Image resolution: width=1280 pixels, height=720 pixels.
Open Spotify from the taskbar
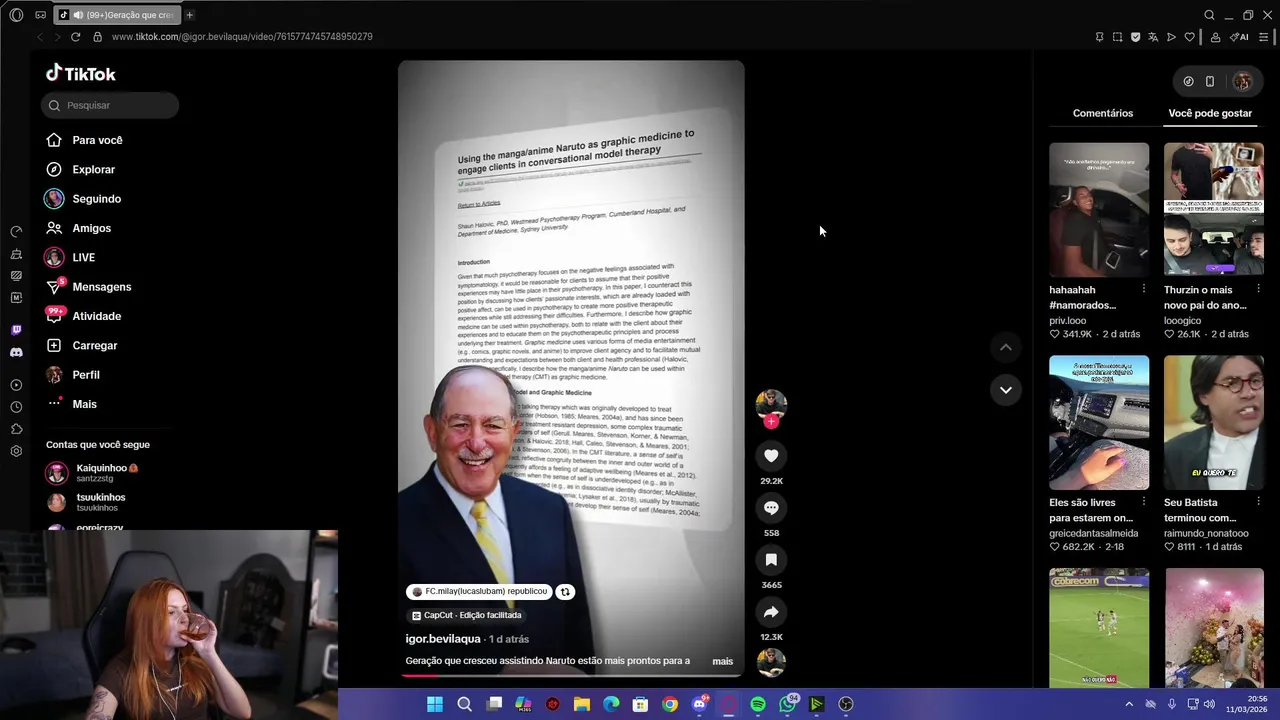pos(758,704)
